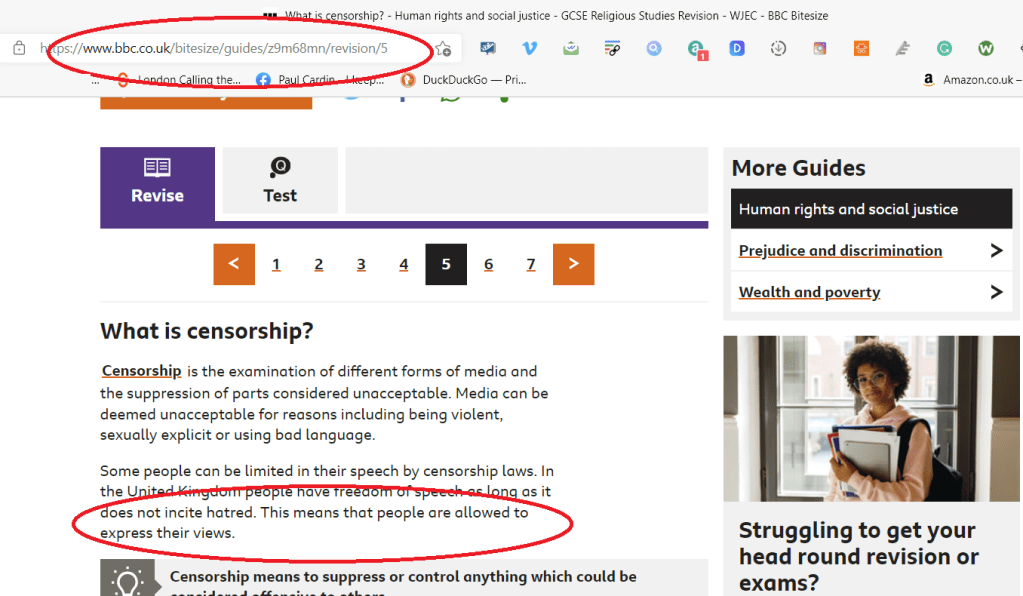Switch to the Test tab
Viewport: 1023px width, 596px height.
coord(280,182)
